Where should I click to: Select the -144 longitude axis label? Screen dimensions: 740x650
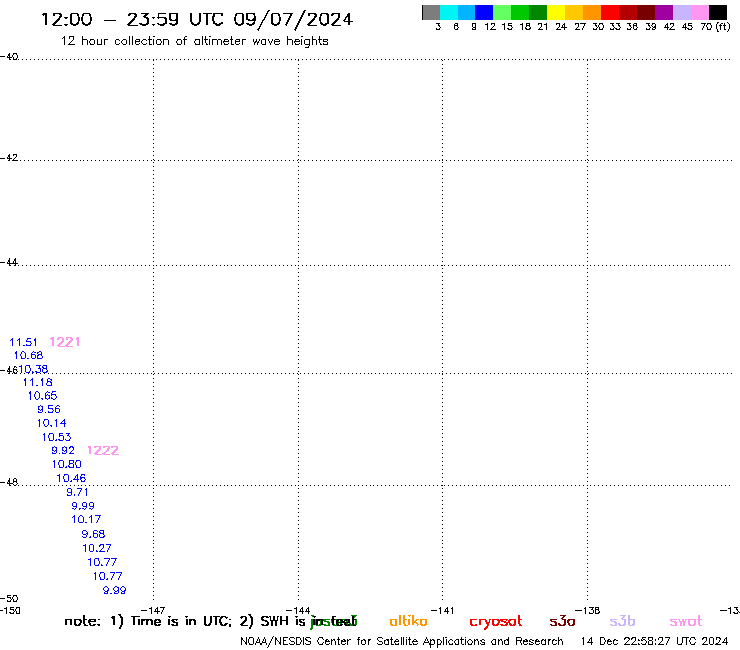[x=298, y=610]
